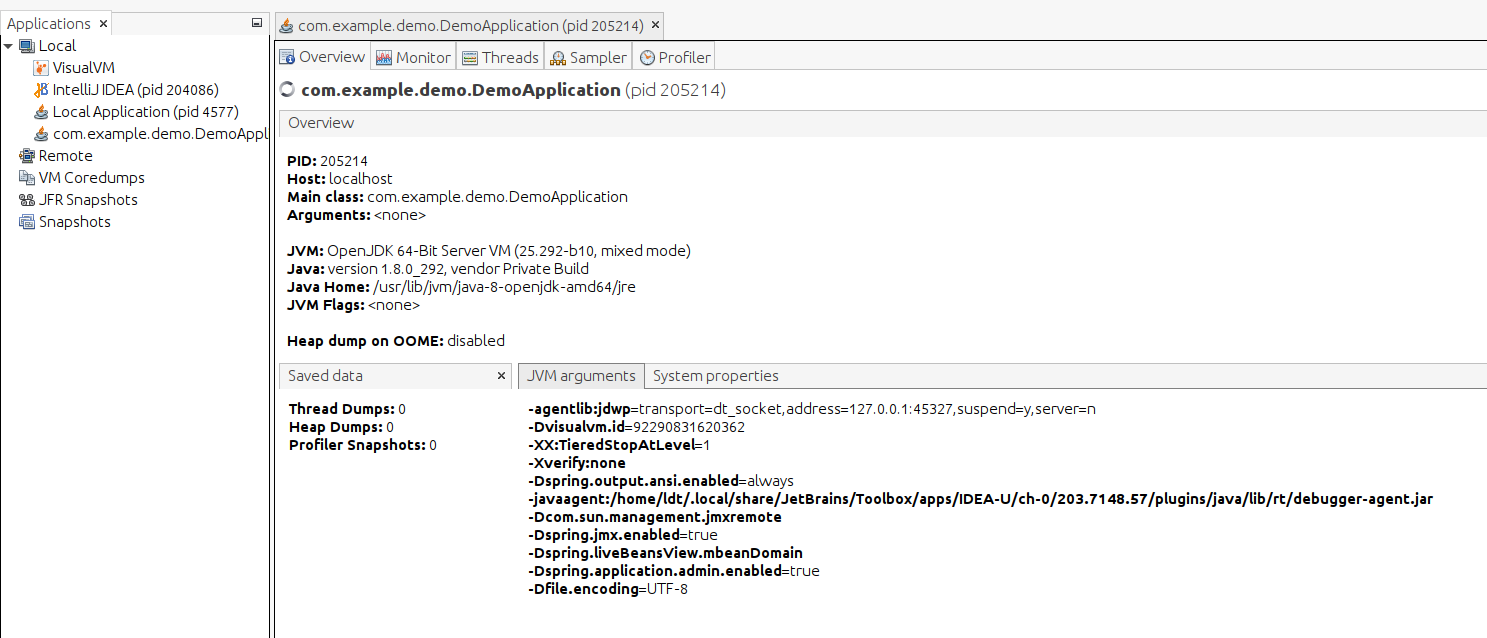Viewport: 1487px width, 638px height.
Task: Select VisualVM in the applications tree
Action: 84,68
